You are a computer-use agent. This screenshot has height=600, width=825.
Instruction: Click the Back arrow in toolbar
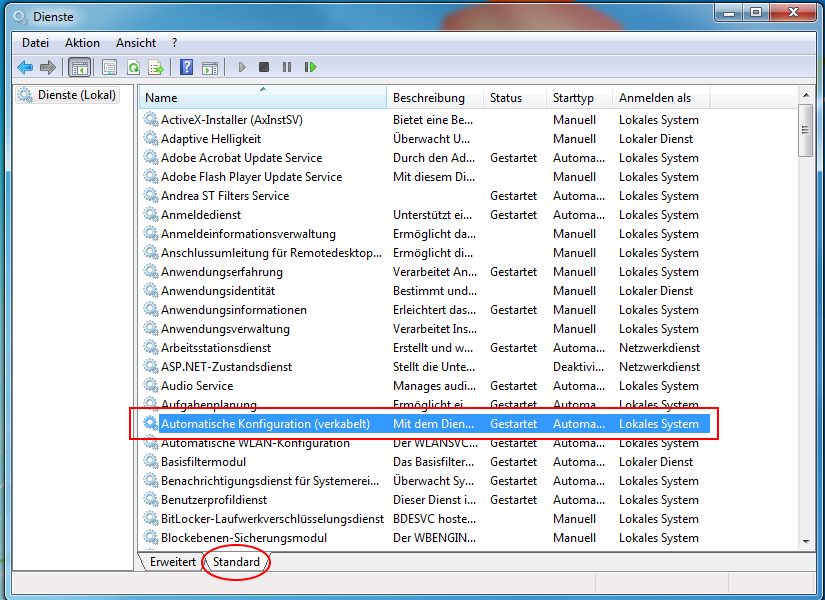pos(25,67)
